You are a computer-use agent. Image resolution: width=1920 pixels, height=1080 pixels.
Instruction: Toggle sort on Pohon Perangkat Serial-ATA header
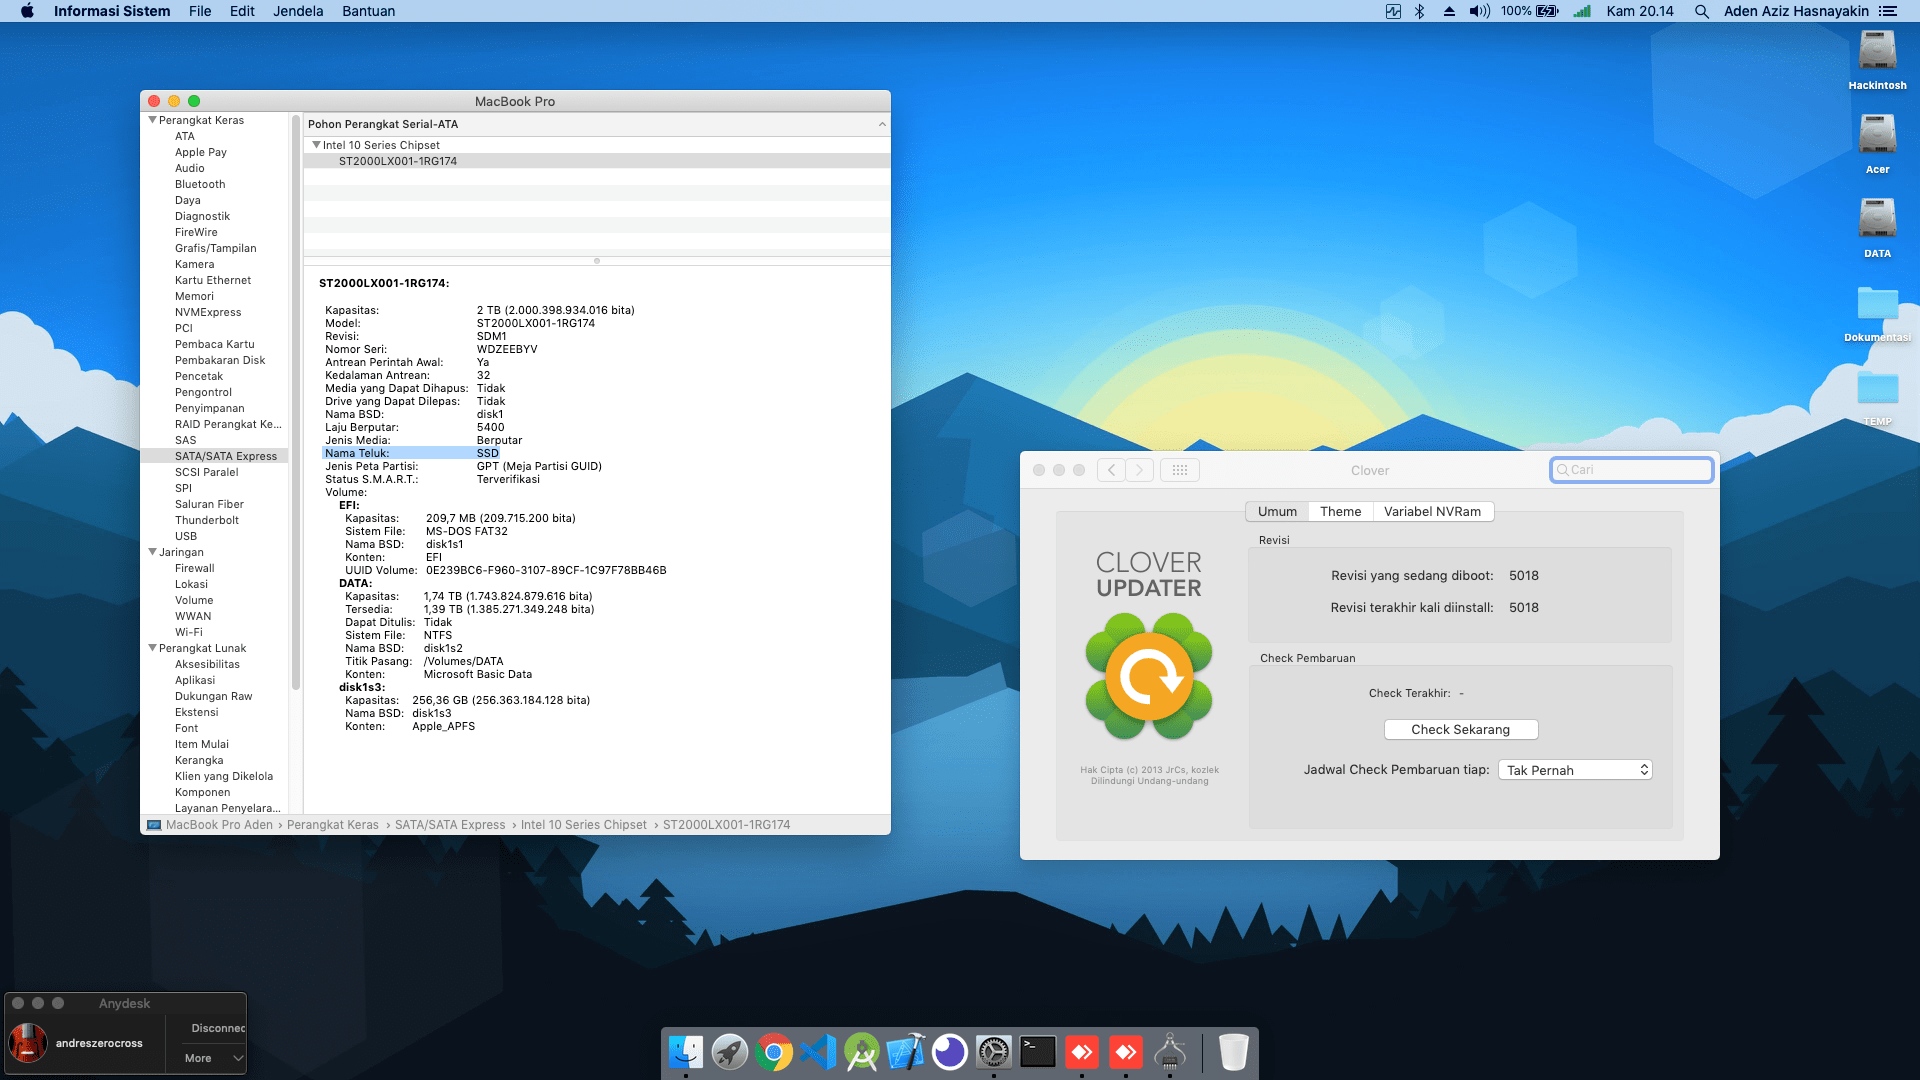click(597, 124)
